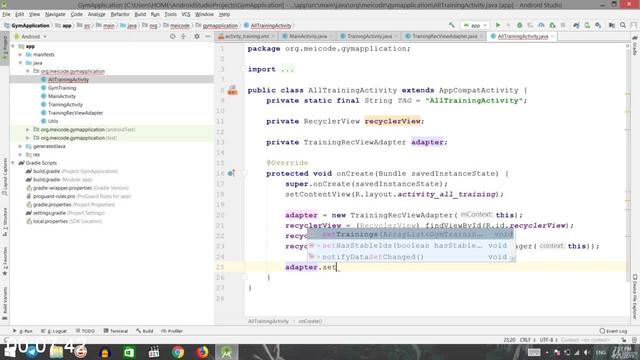Select AllTrainingActivity in project tree
Viewport: 640px width, 360px height.
[x=68, y=80]
